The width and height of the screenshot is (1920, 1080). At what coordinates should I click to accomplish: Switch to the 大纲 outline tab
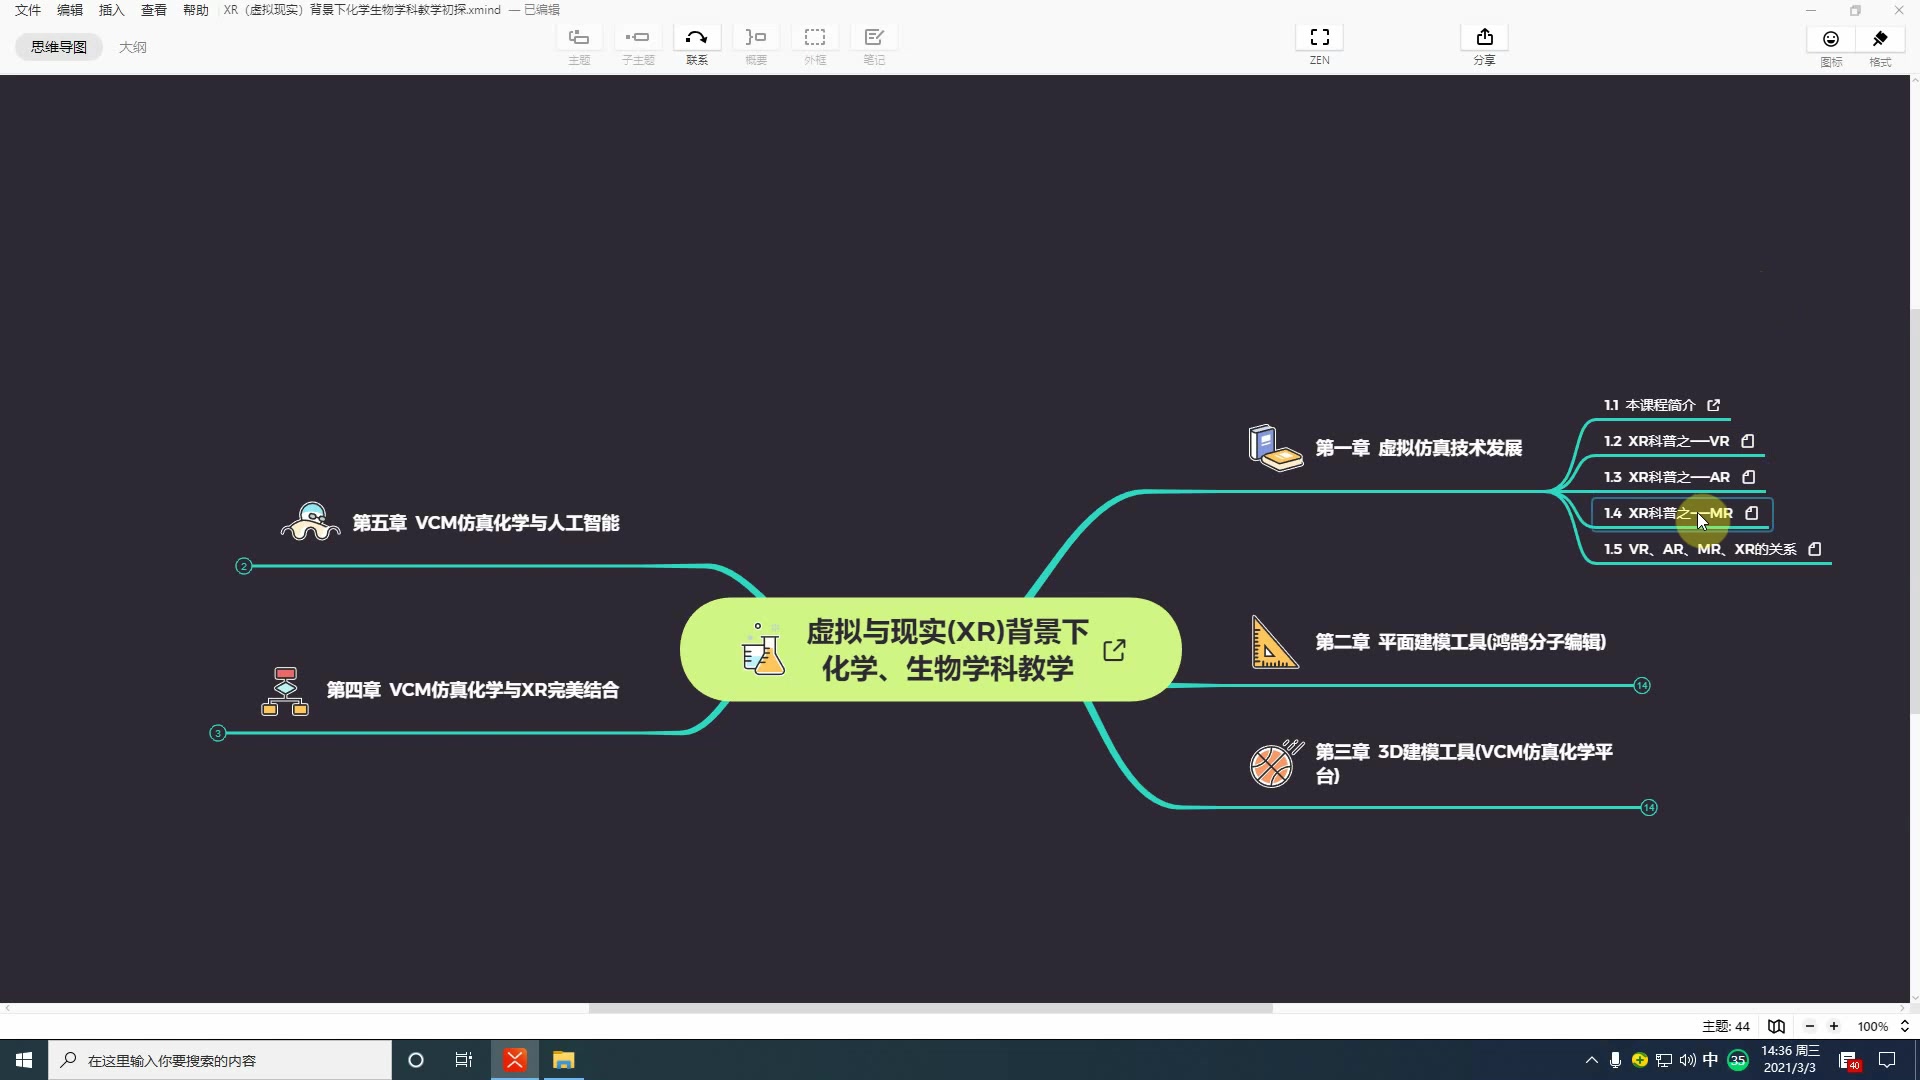point(133,47)
